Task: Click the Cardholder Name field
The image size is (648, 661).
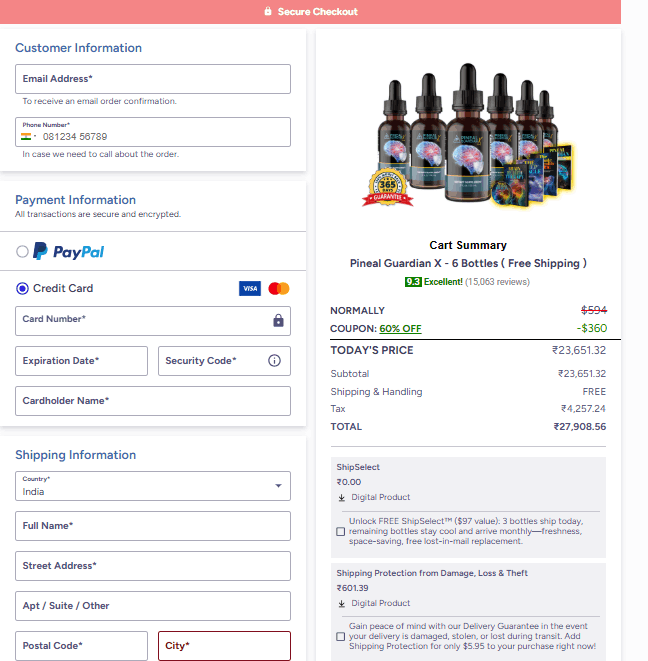Action: pyautogui.click(x=153, y=401)
